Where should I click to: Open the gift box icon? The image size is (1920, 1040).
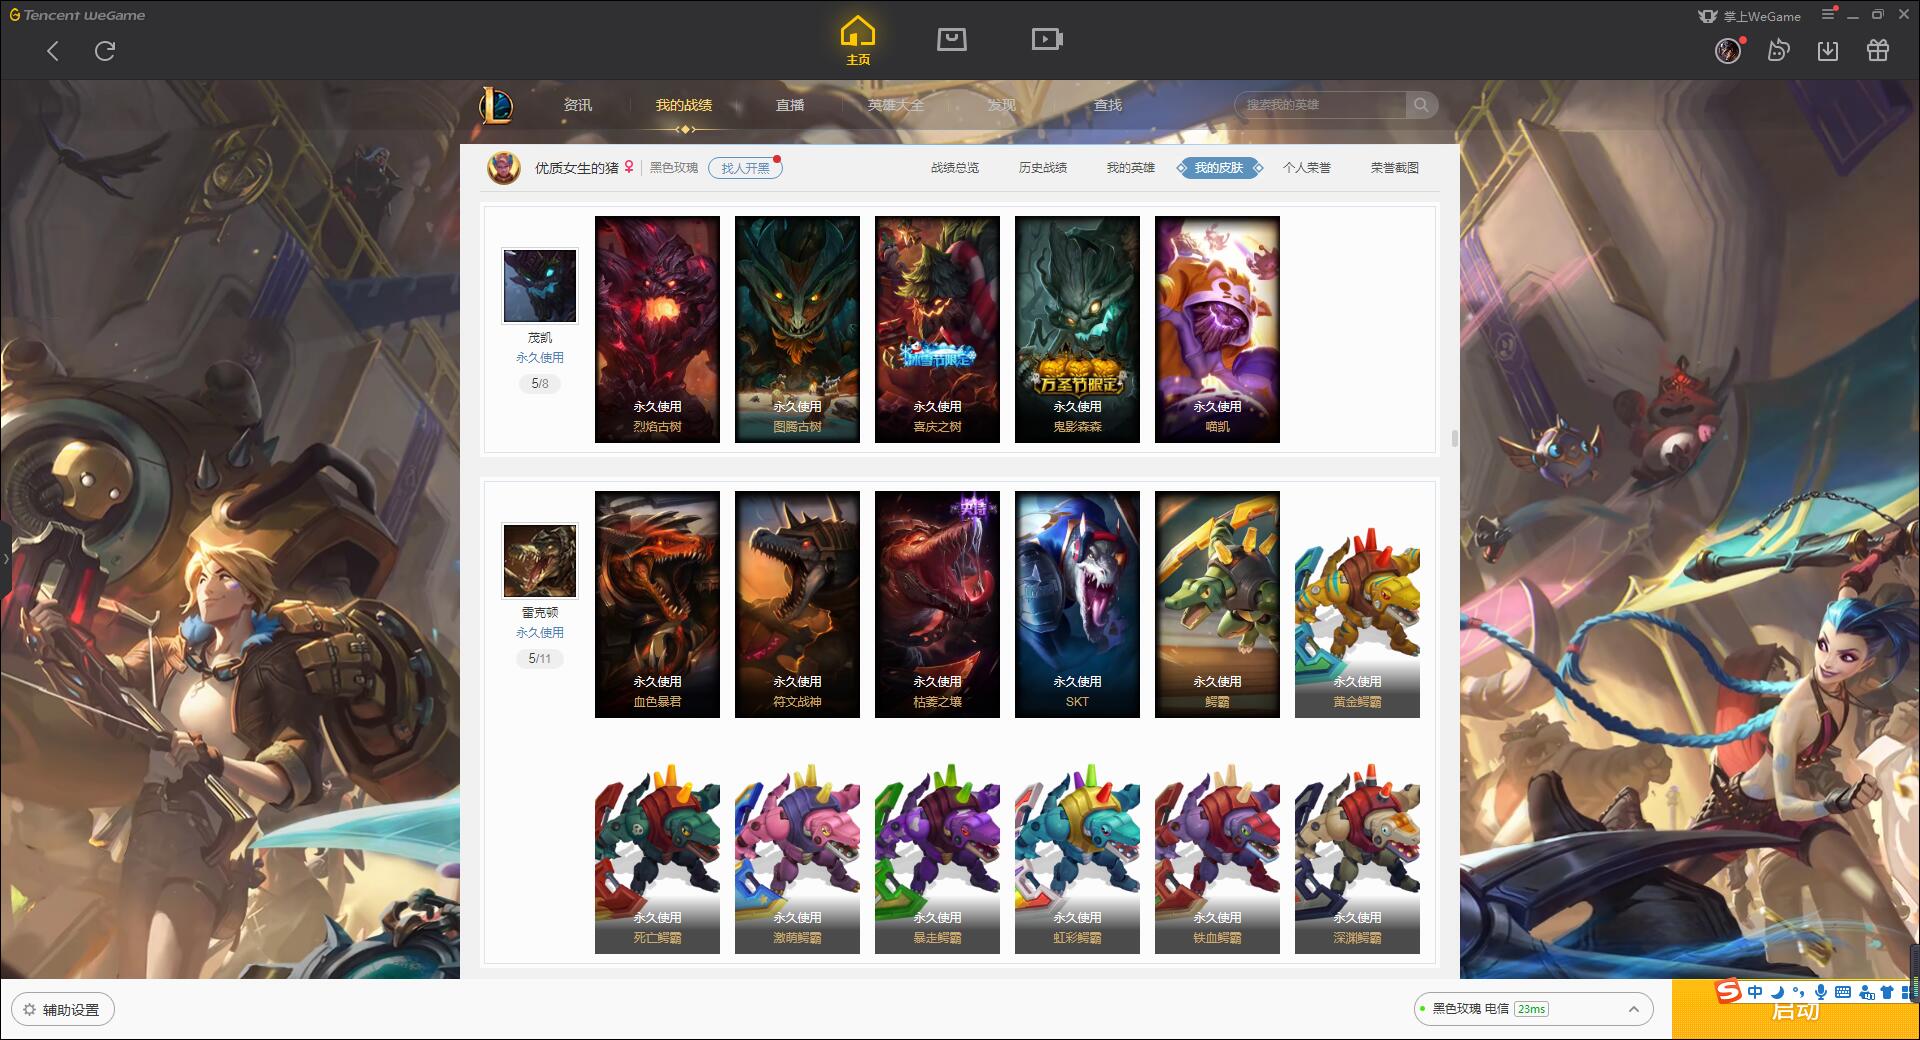(x=1878, y=50)
